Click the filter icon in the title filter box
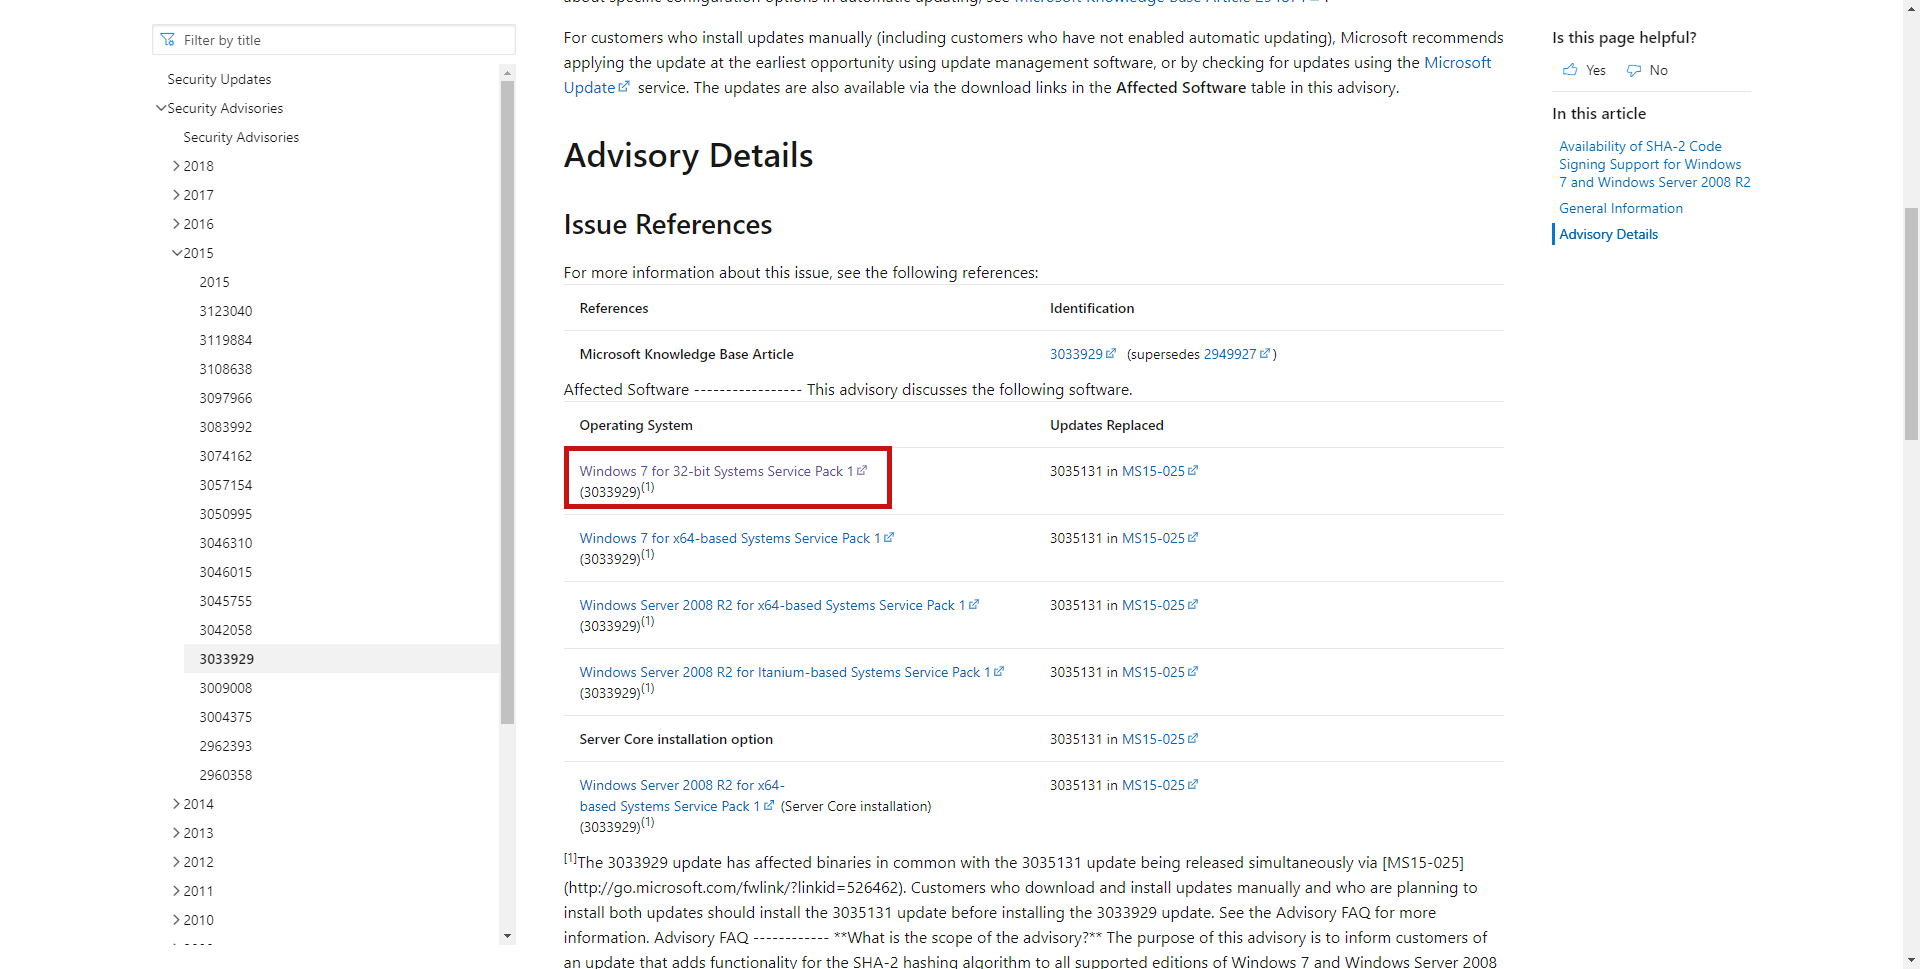This screenshot has height=969, width=1920. tap(168, 40)
